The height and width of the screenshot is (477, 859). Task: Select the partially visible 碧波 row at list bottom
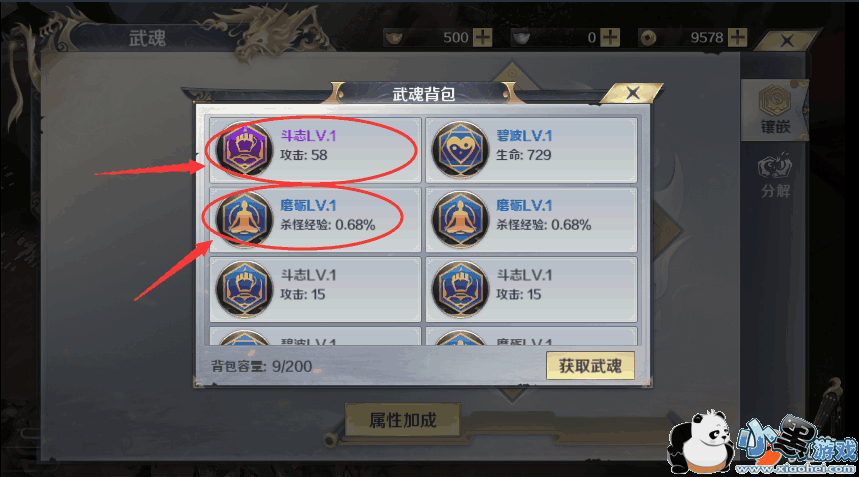(x=315, y=336)
